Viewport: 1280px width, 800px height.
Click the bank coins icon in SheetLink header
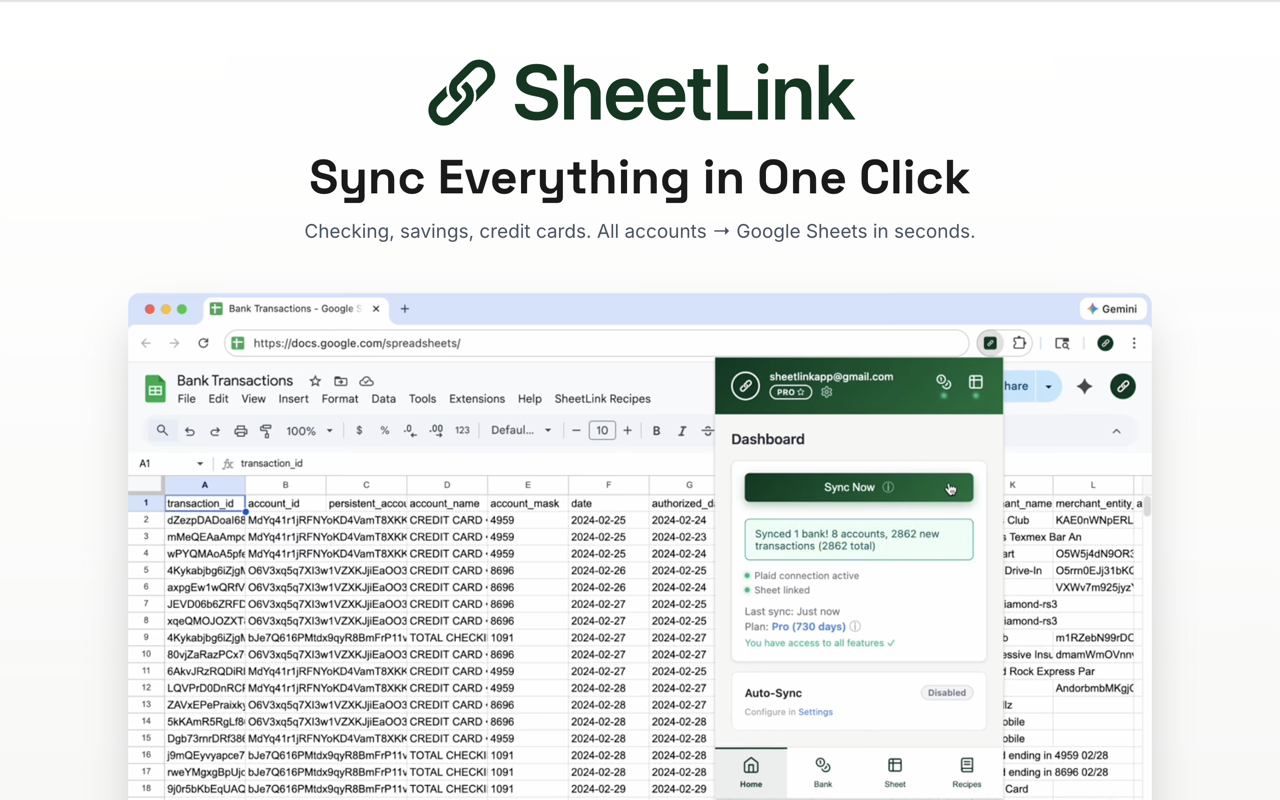(943, 382)
